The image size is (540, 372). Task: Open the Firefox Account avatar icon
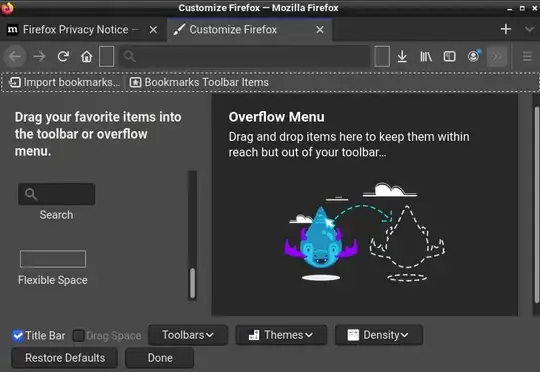coord(474,56)
